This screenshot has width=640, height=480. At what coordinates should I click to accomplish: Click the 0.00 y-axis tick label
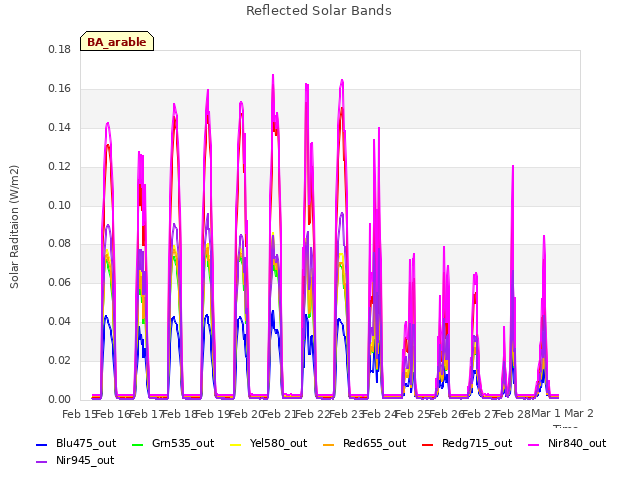coord(60,399)
